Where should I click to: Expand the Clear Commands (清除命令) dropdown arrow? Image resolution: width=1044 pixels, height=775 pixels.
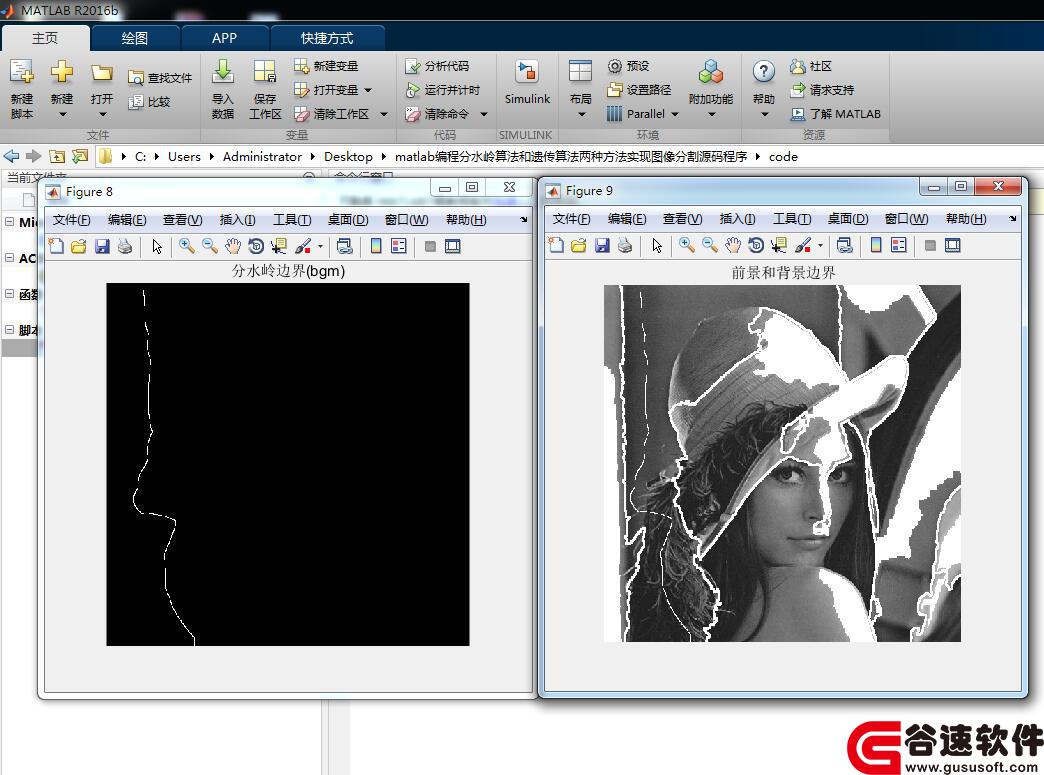(484, 114)
